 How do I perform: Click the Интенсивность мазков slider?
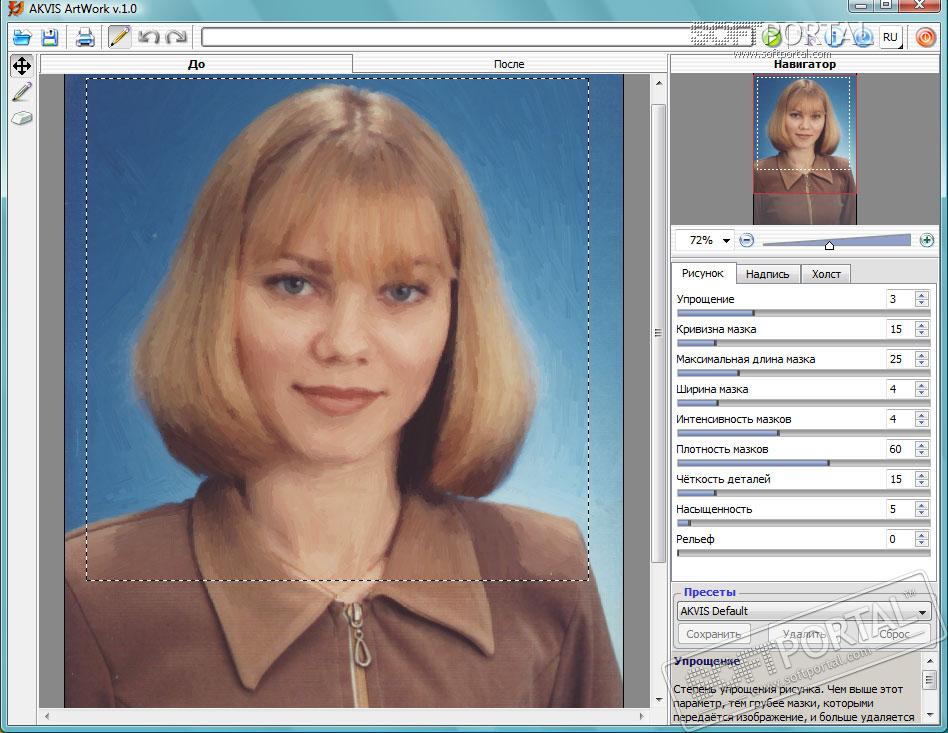pyautogui.click(x=803, y=433)
